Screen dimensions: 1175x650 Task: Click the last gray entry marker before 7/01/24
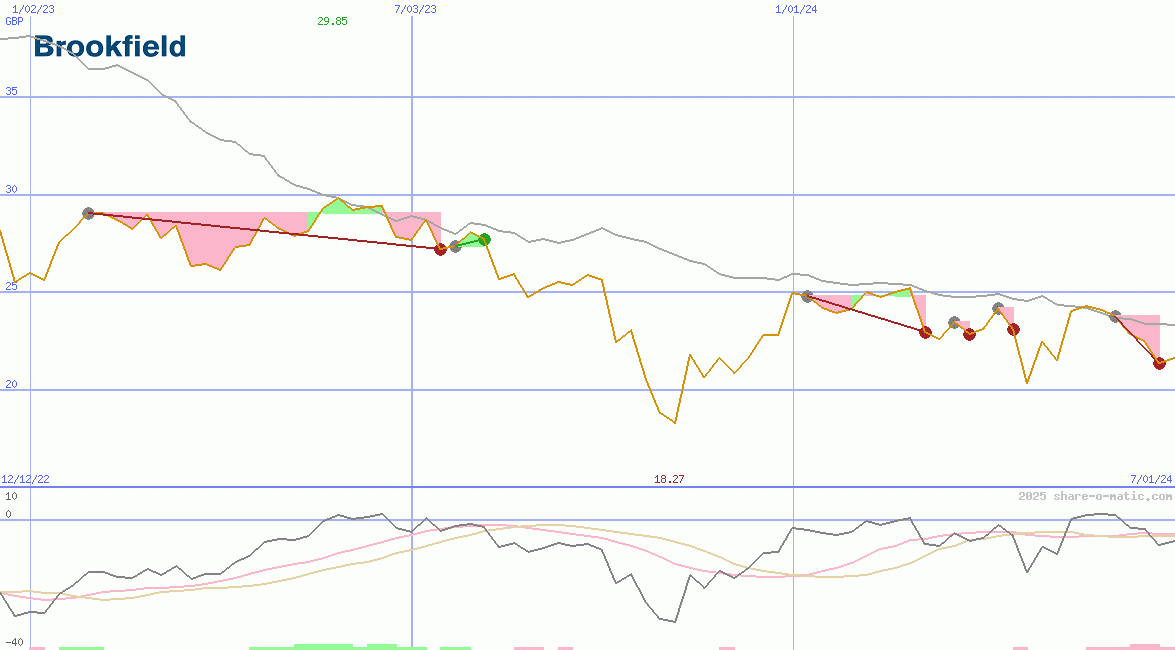pyautogui.click(x=1116, y=316)
